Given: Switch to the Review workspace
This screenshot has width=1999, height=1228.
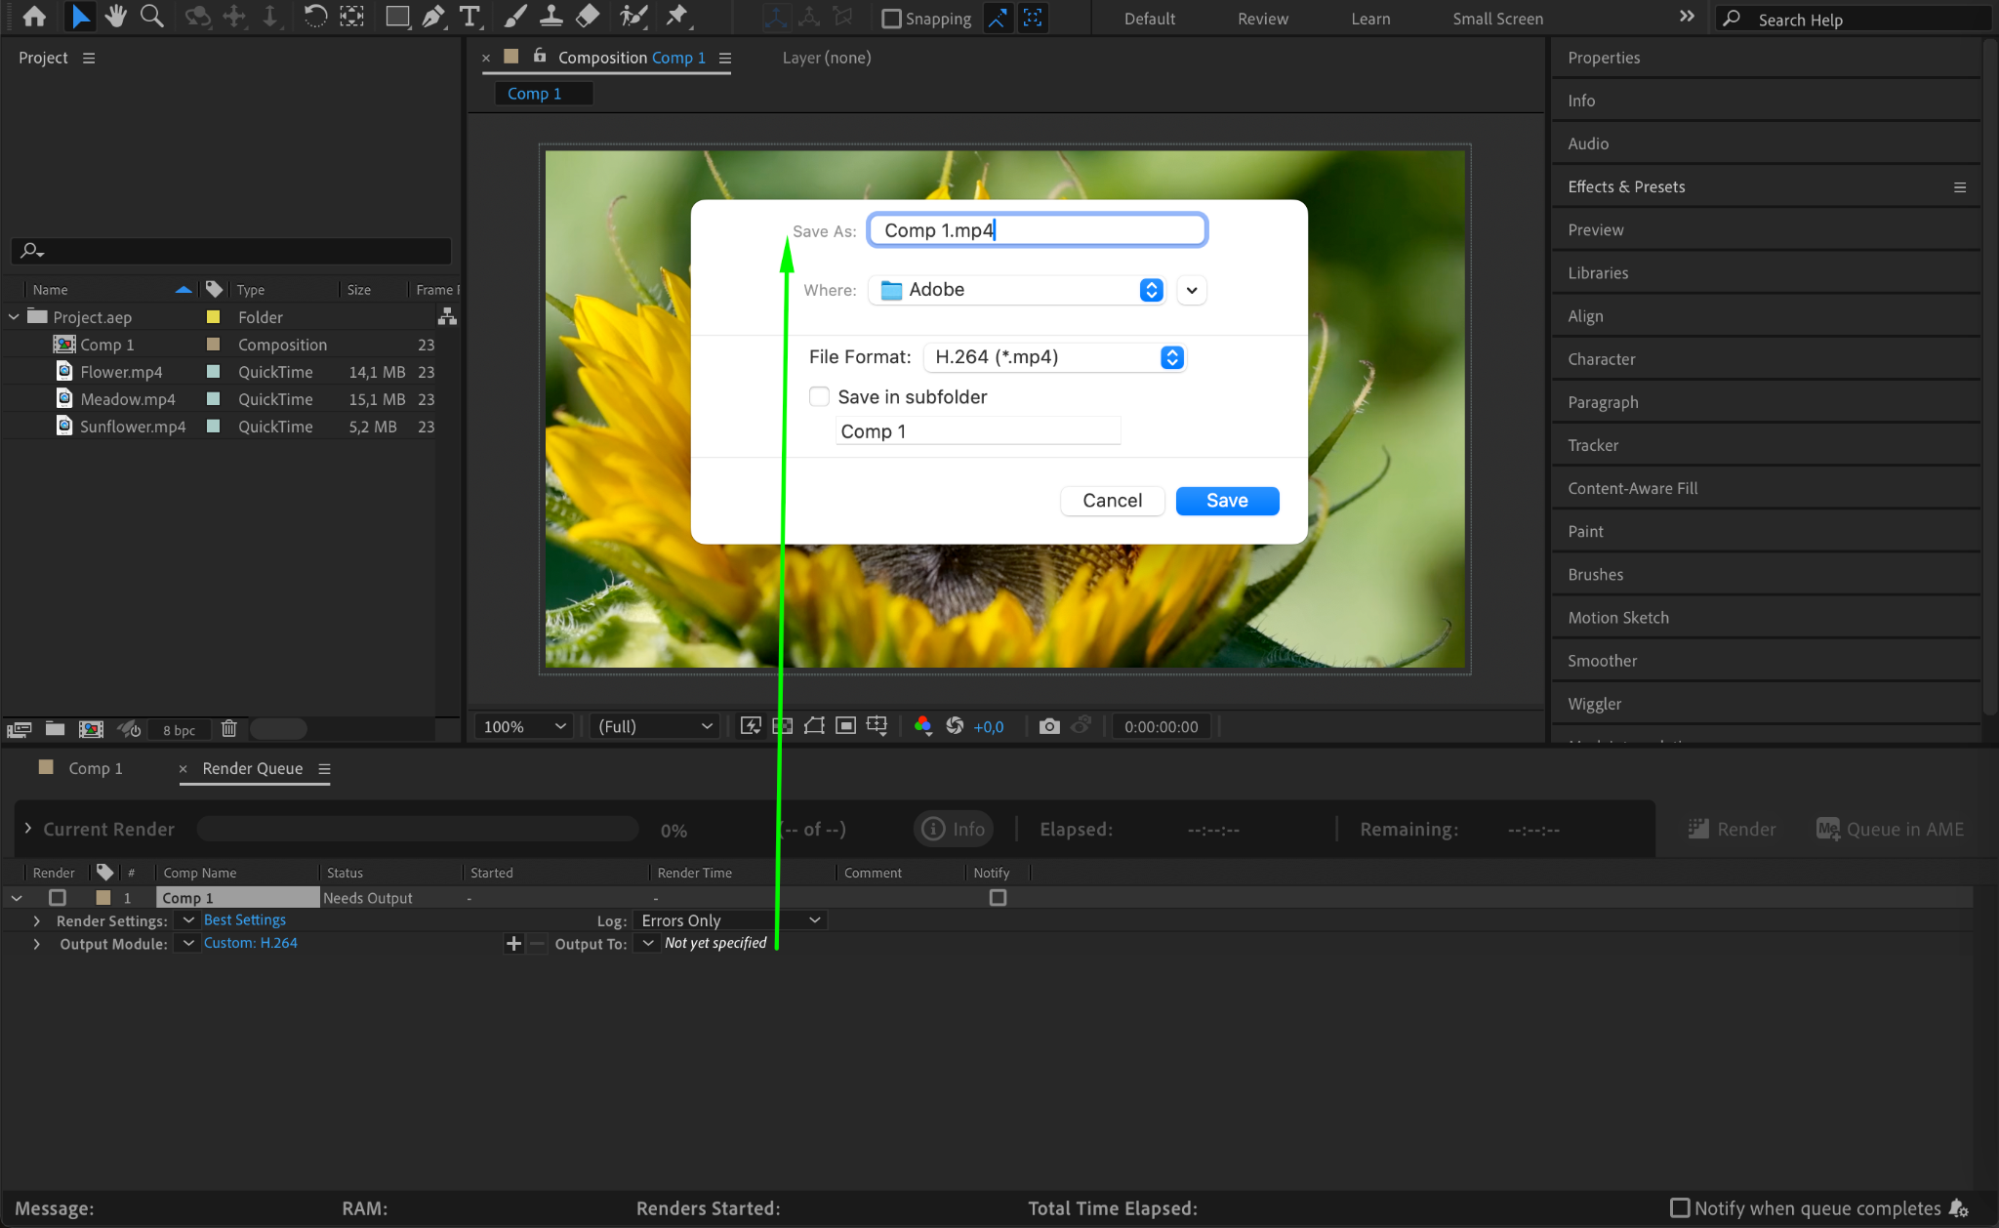Looking at the screenshot, I should 1262,18.
